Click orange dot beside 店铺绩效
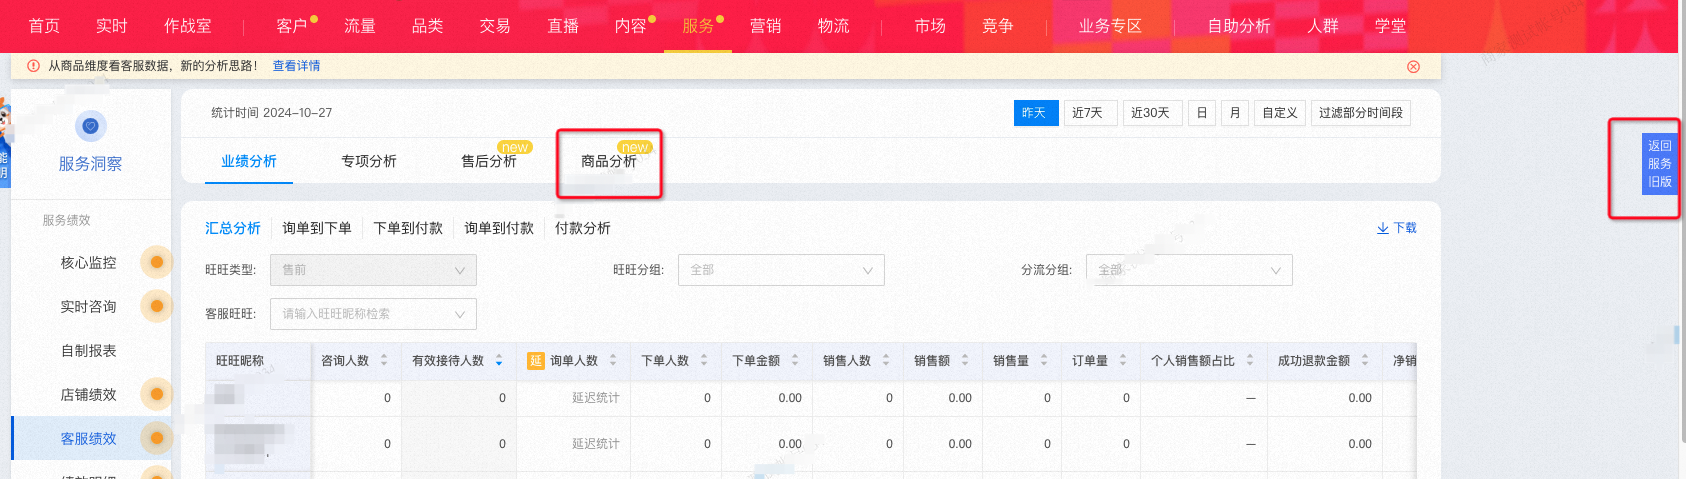 click(156, 394)
